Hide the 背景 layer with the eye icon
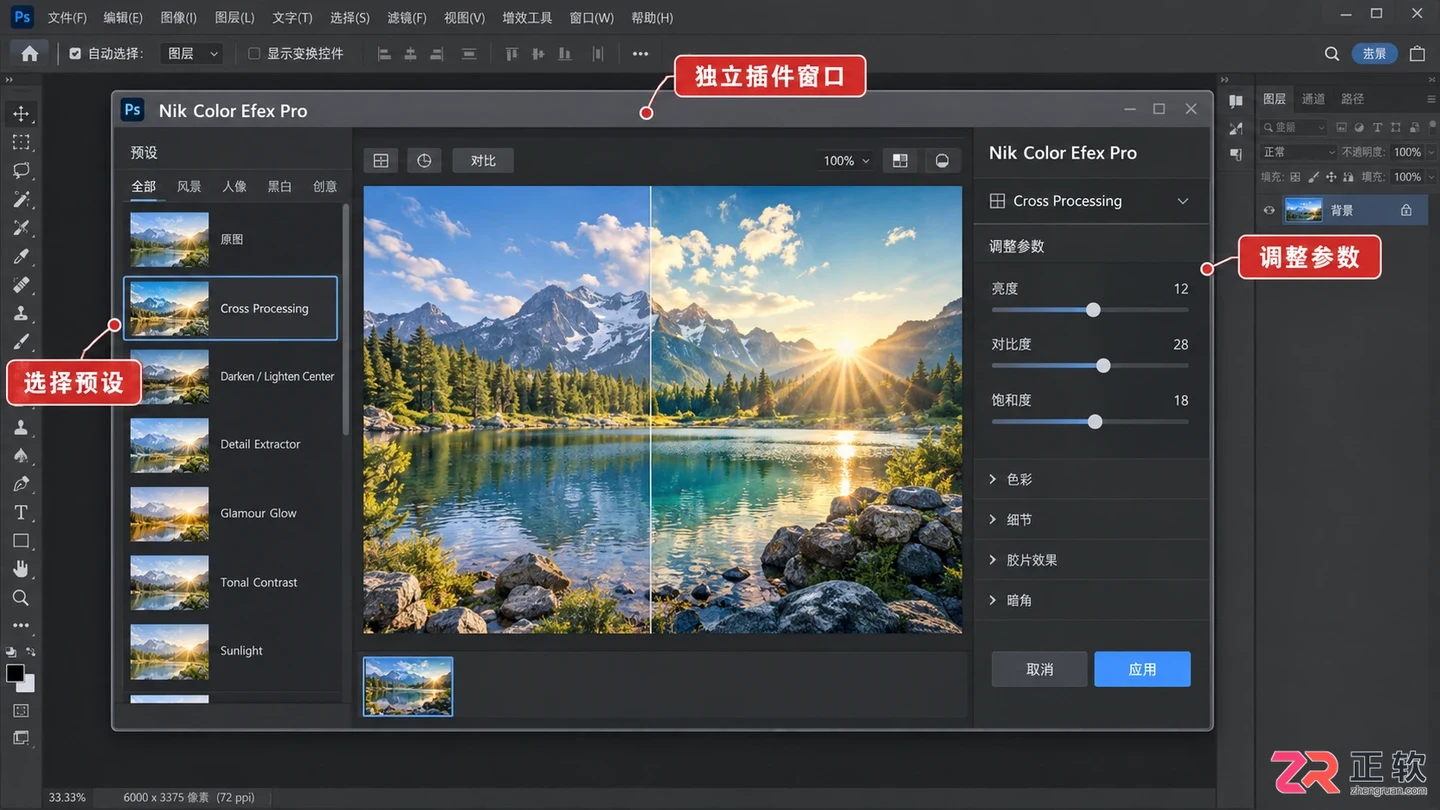This screenshot has height=810, width=1440. coord(1269,210)
